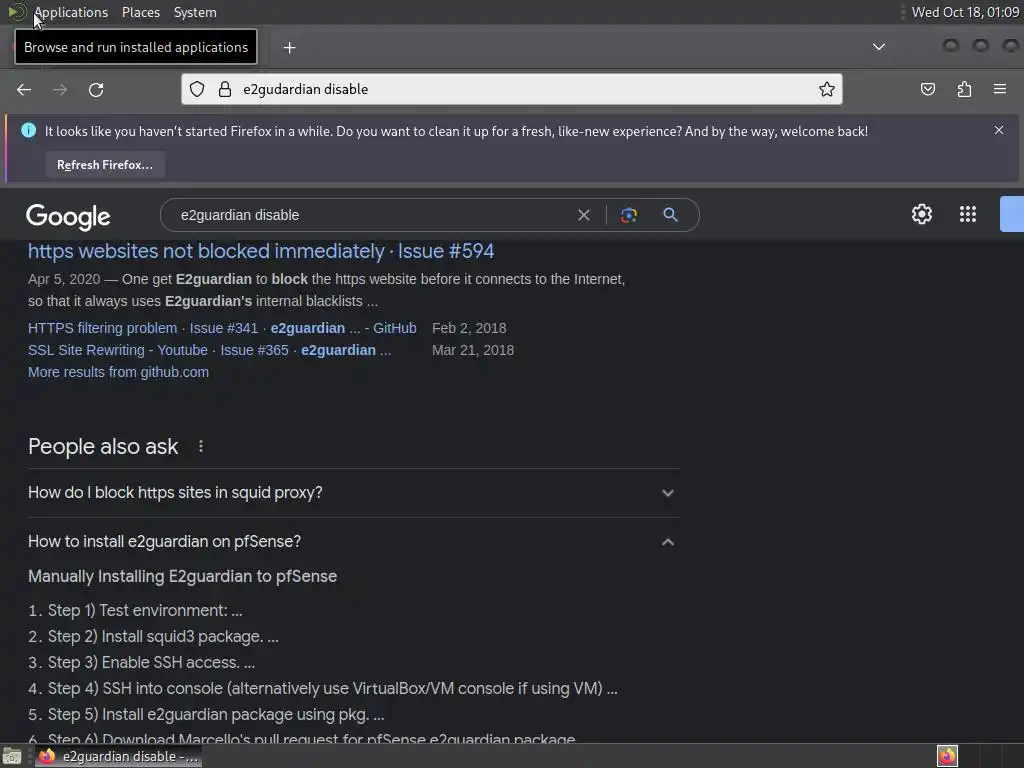Click the notification info icon

point(29,131)
